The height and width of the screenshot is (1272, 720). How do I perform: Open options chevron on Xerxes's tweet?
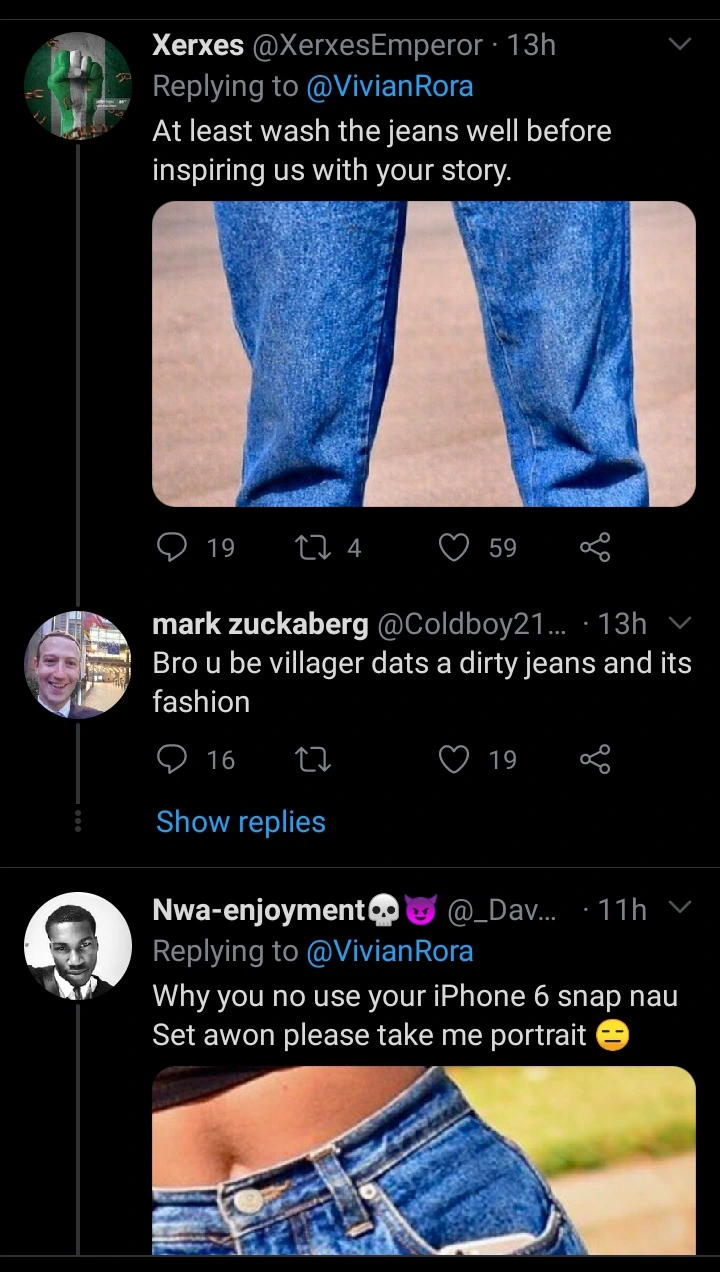point(679,45)
